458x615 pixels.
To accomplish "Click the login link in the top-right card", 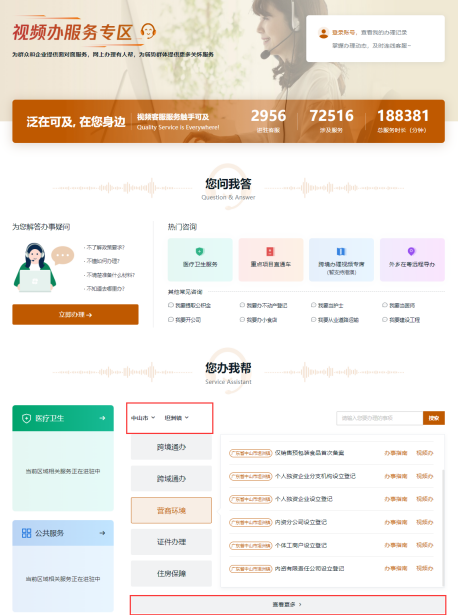I will (344, 33).
